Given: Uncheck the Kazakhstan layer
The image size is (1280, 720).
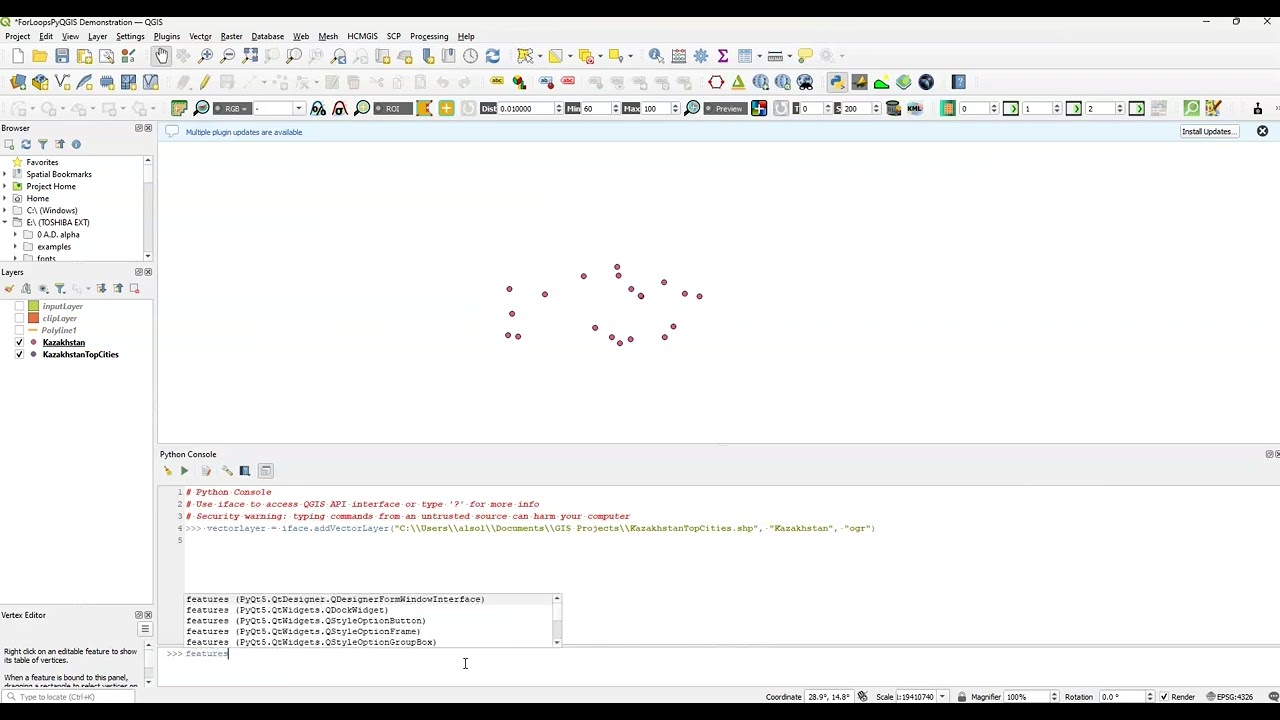Looking at the screenshot, I should pos(19,342).
